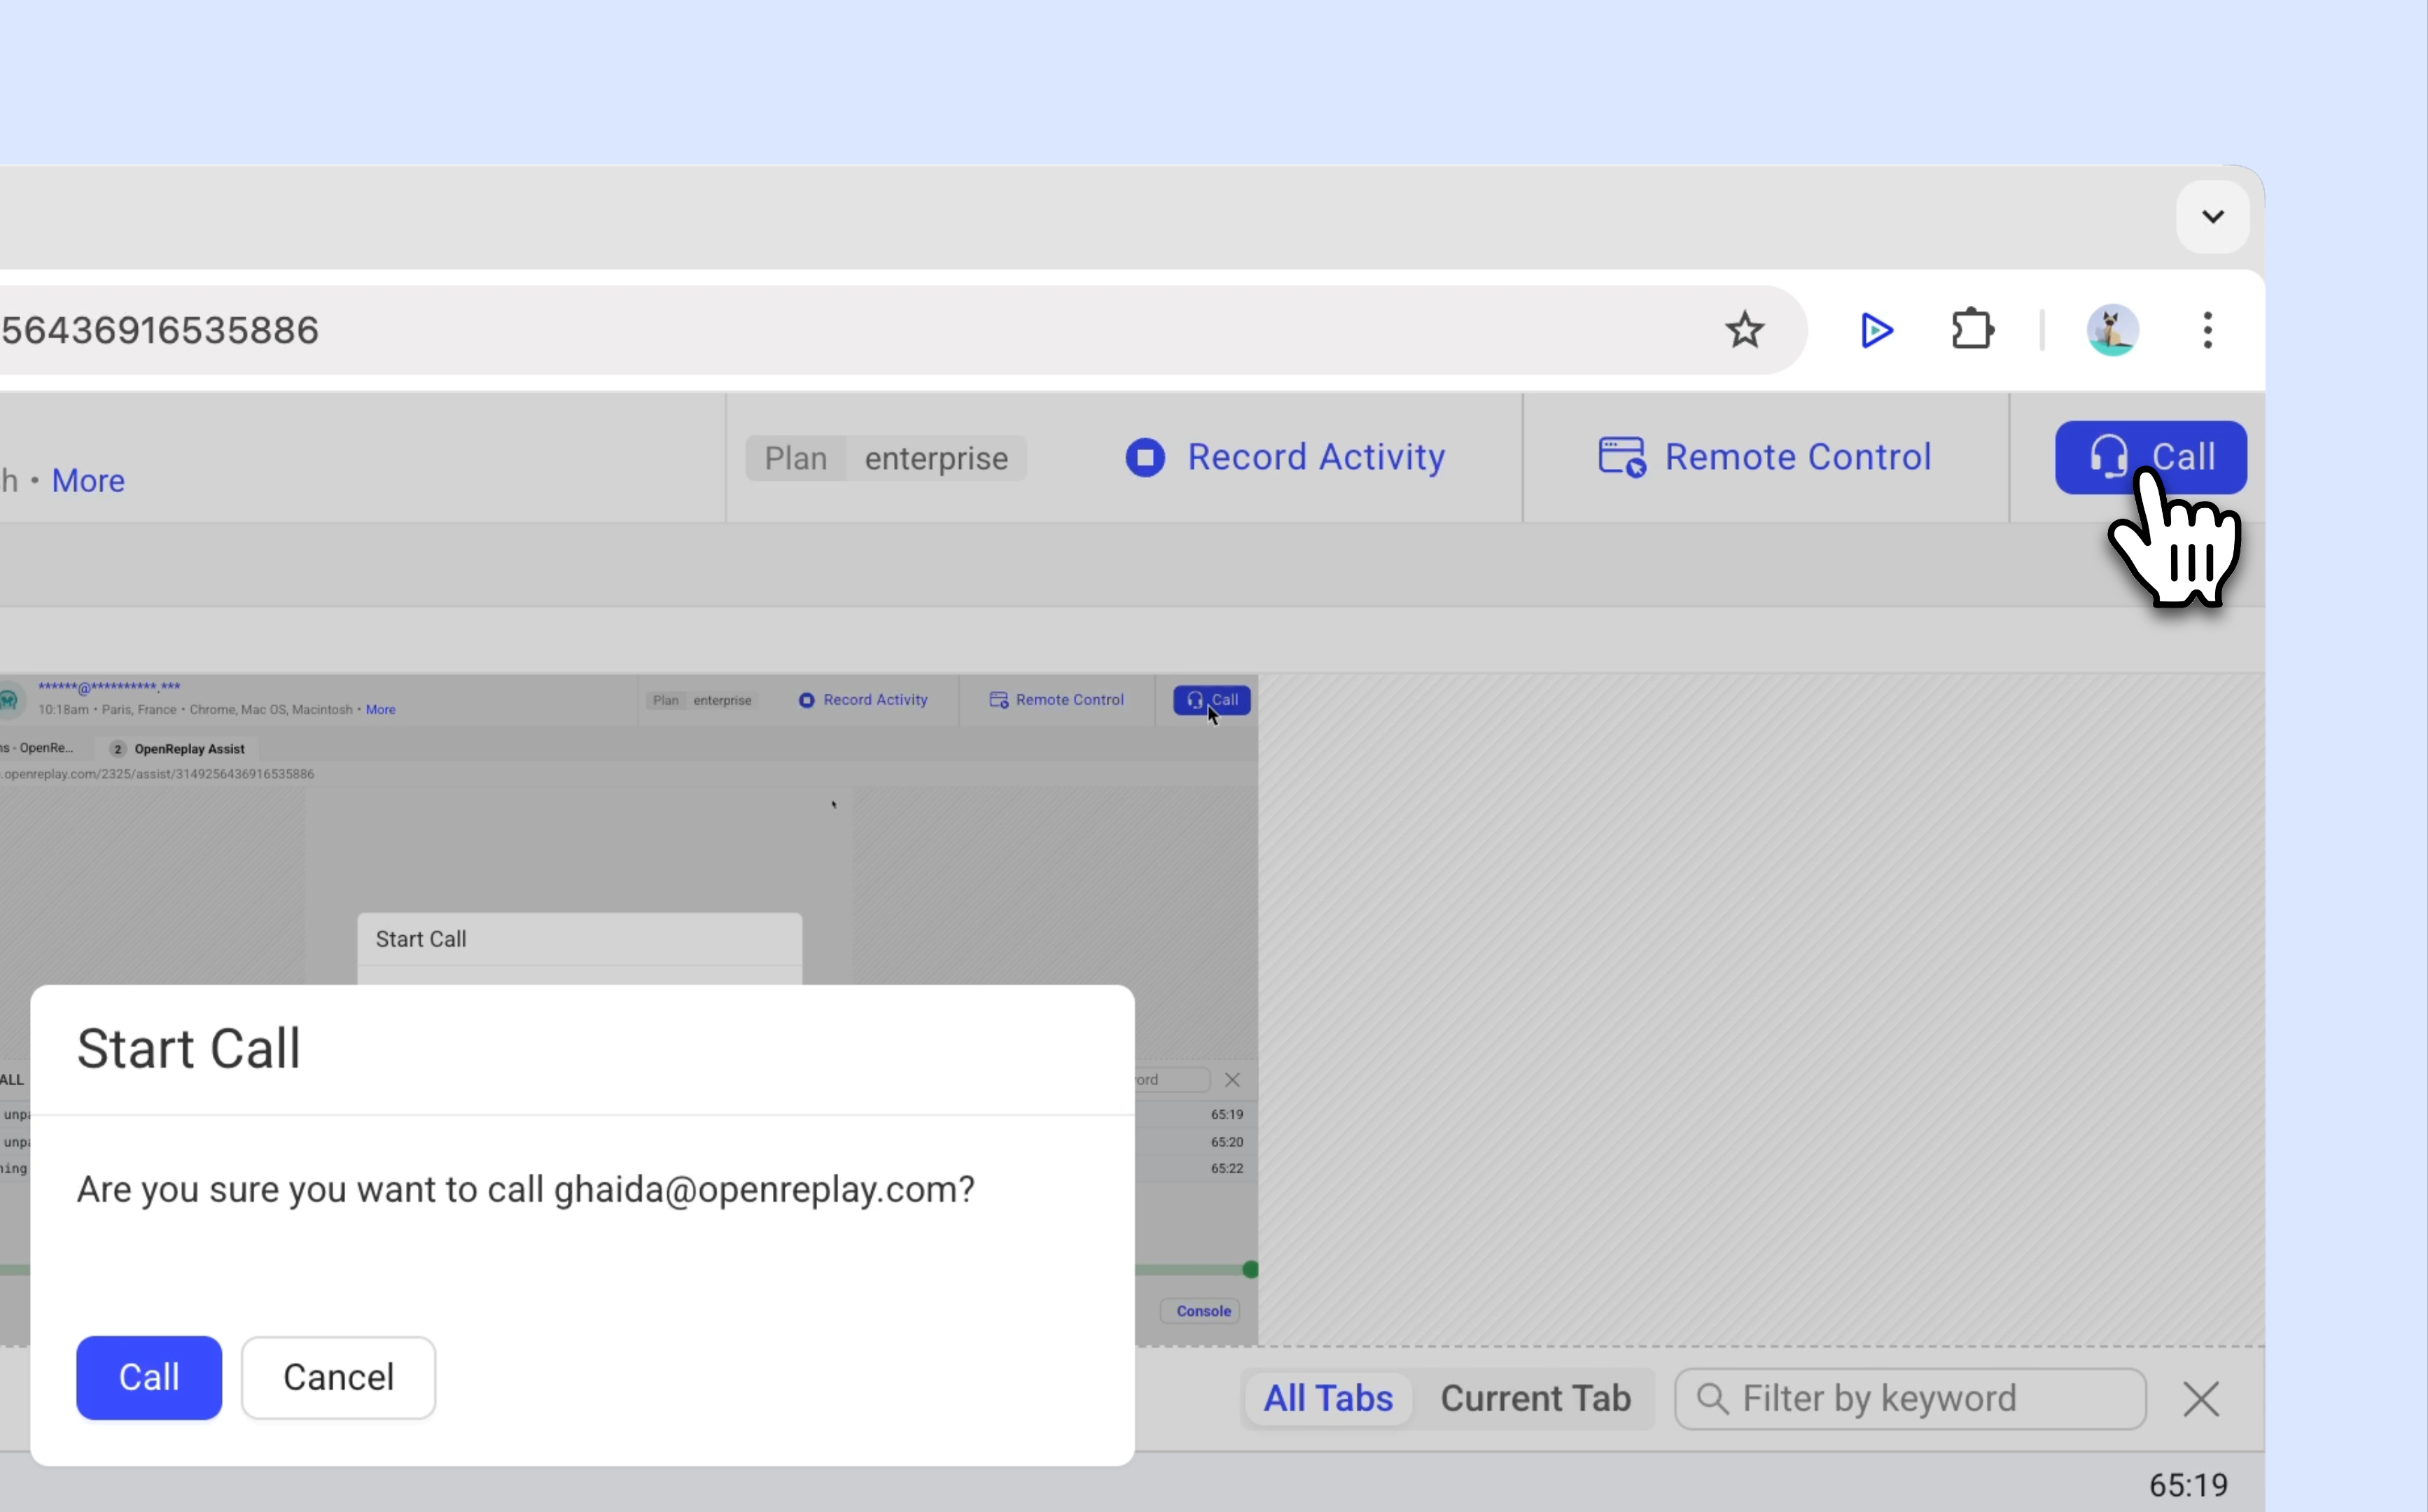Switch to the Current Tab filter
This screenshot has width=2428, height=1512.
(x=1535, y=1398)
